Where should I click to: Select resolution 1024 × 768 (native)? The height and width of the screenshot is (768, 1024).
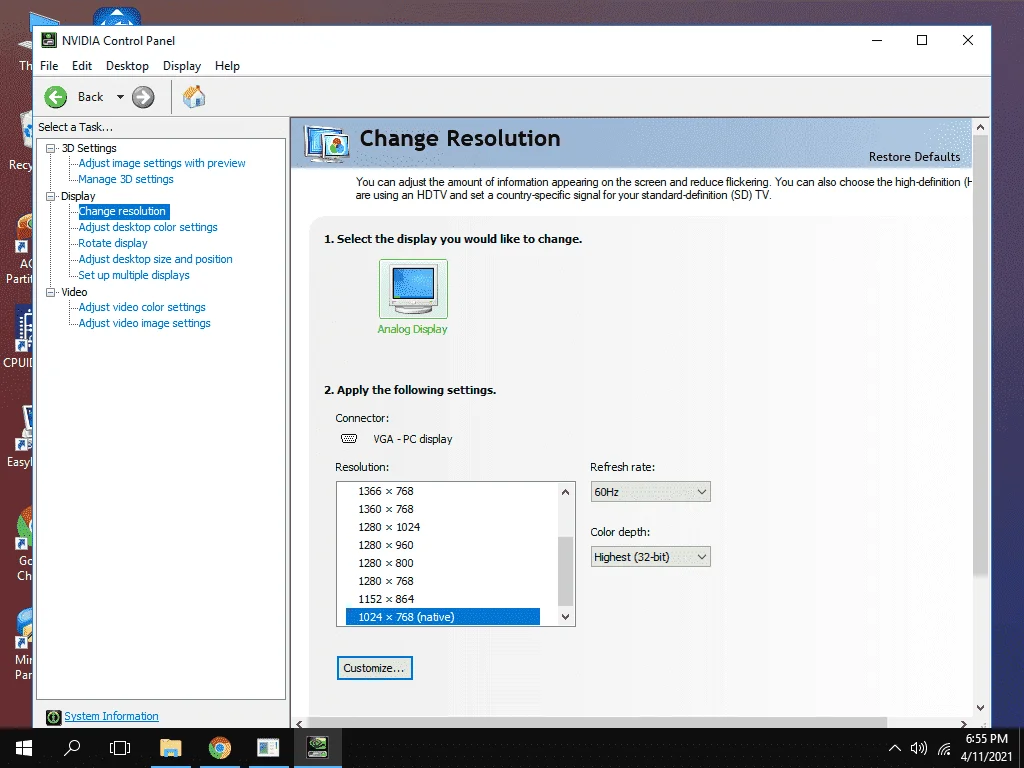[x=443, y=617]
